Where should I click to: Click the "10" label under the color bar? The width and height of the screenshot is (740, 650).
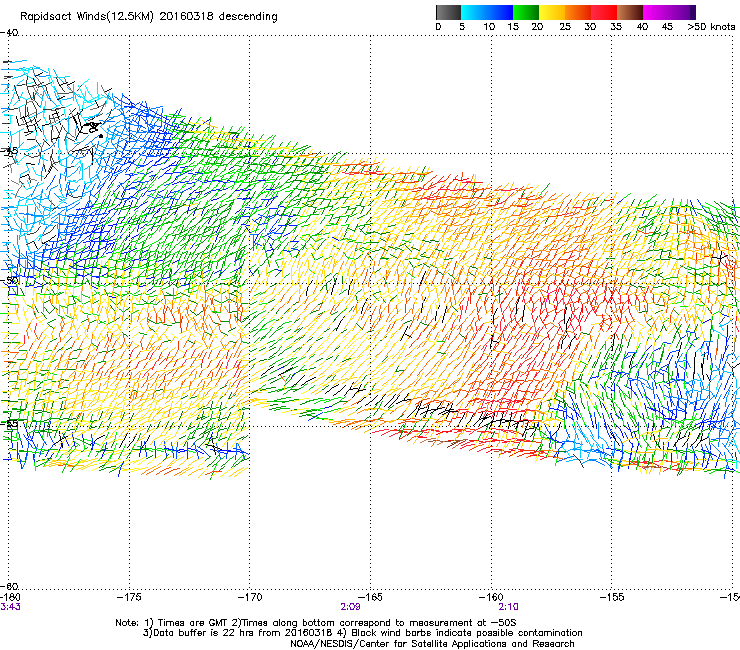[x=489, y=27]
